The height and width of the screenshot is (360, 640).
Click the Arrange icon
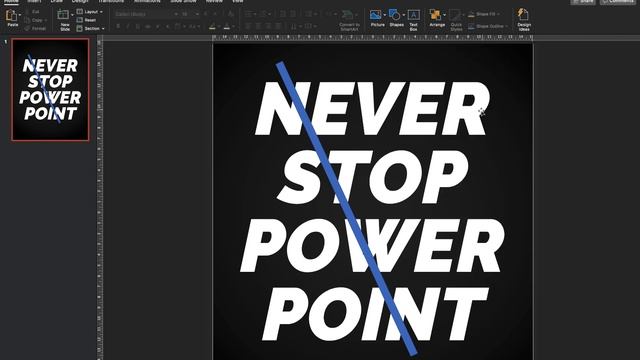[436, 15]
